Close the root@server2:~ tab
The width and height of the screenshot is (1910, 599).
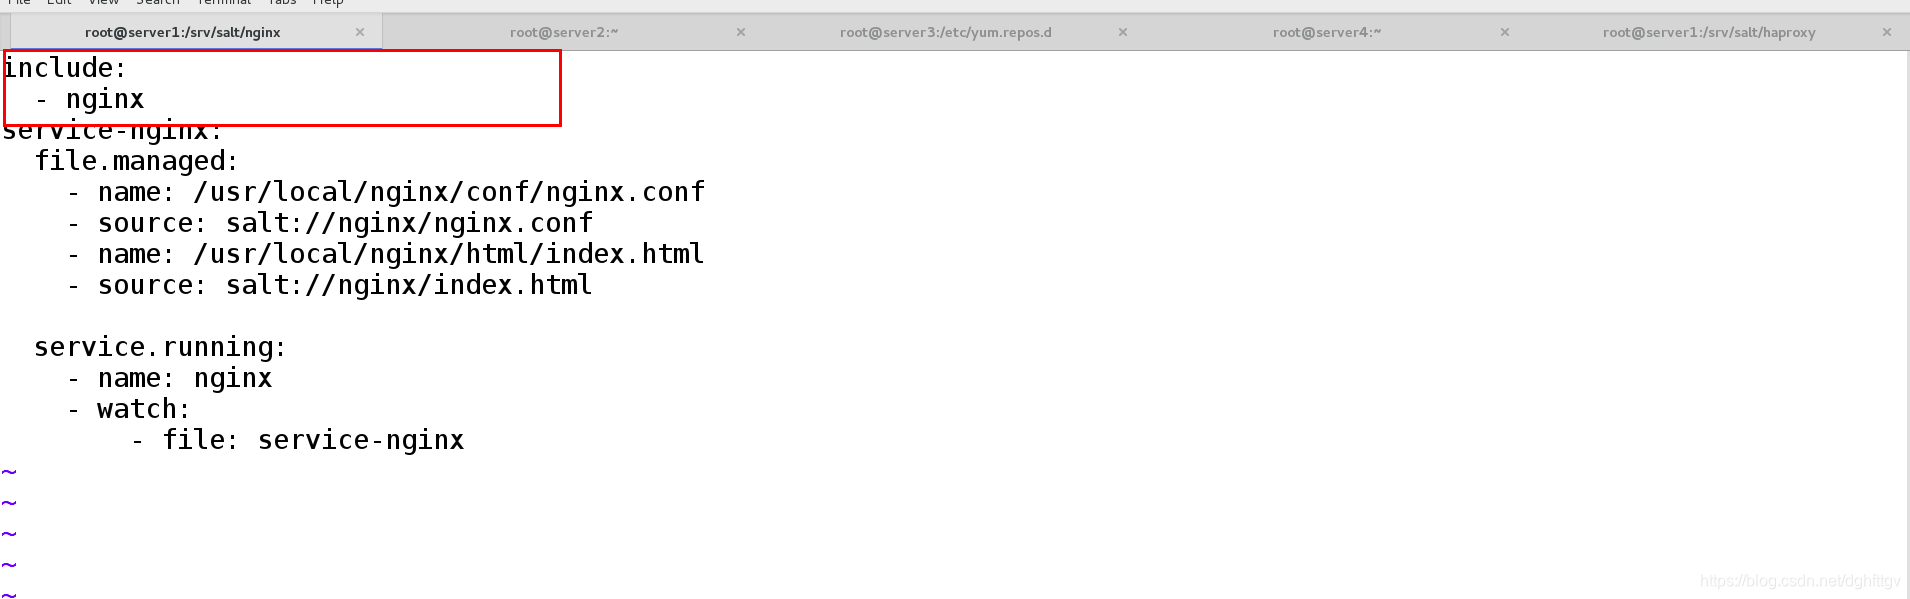[x=741, y=32]
